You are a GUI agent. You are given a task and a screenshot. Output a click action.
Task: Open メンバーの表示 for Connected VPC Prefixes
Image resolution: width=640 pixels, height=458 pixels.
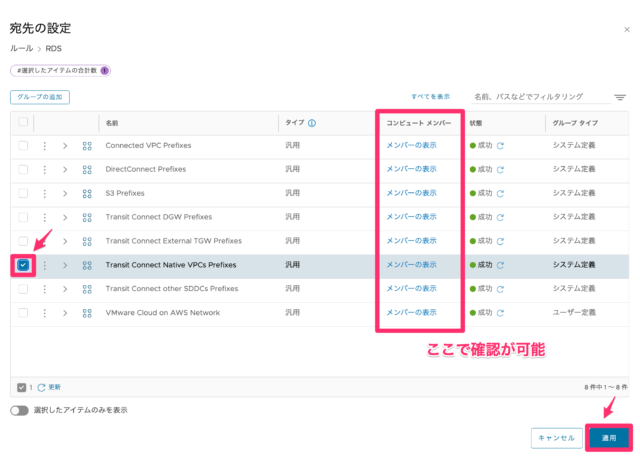point(411,145)
